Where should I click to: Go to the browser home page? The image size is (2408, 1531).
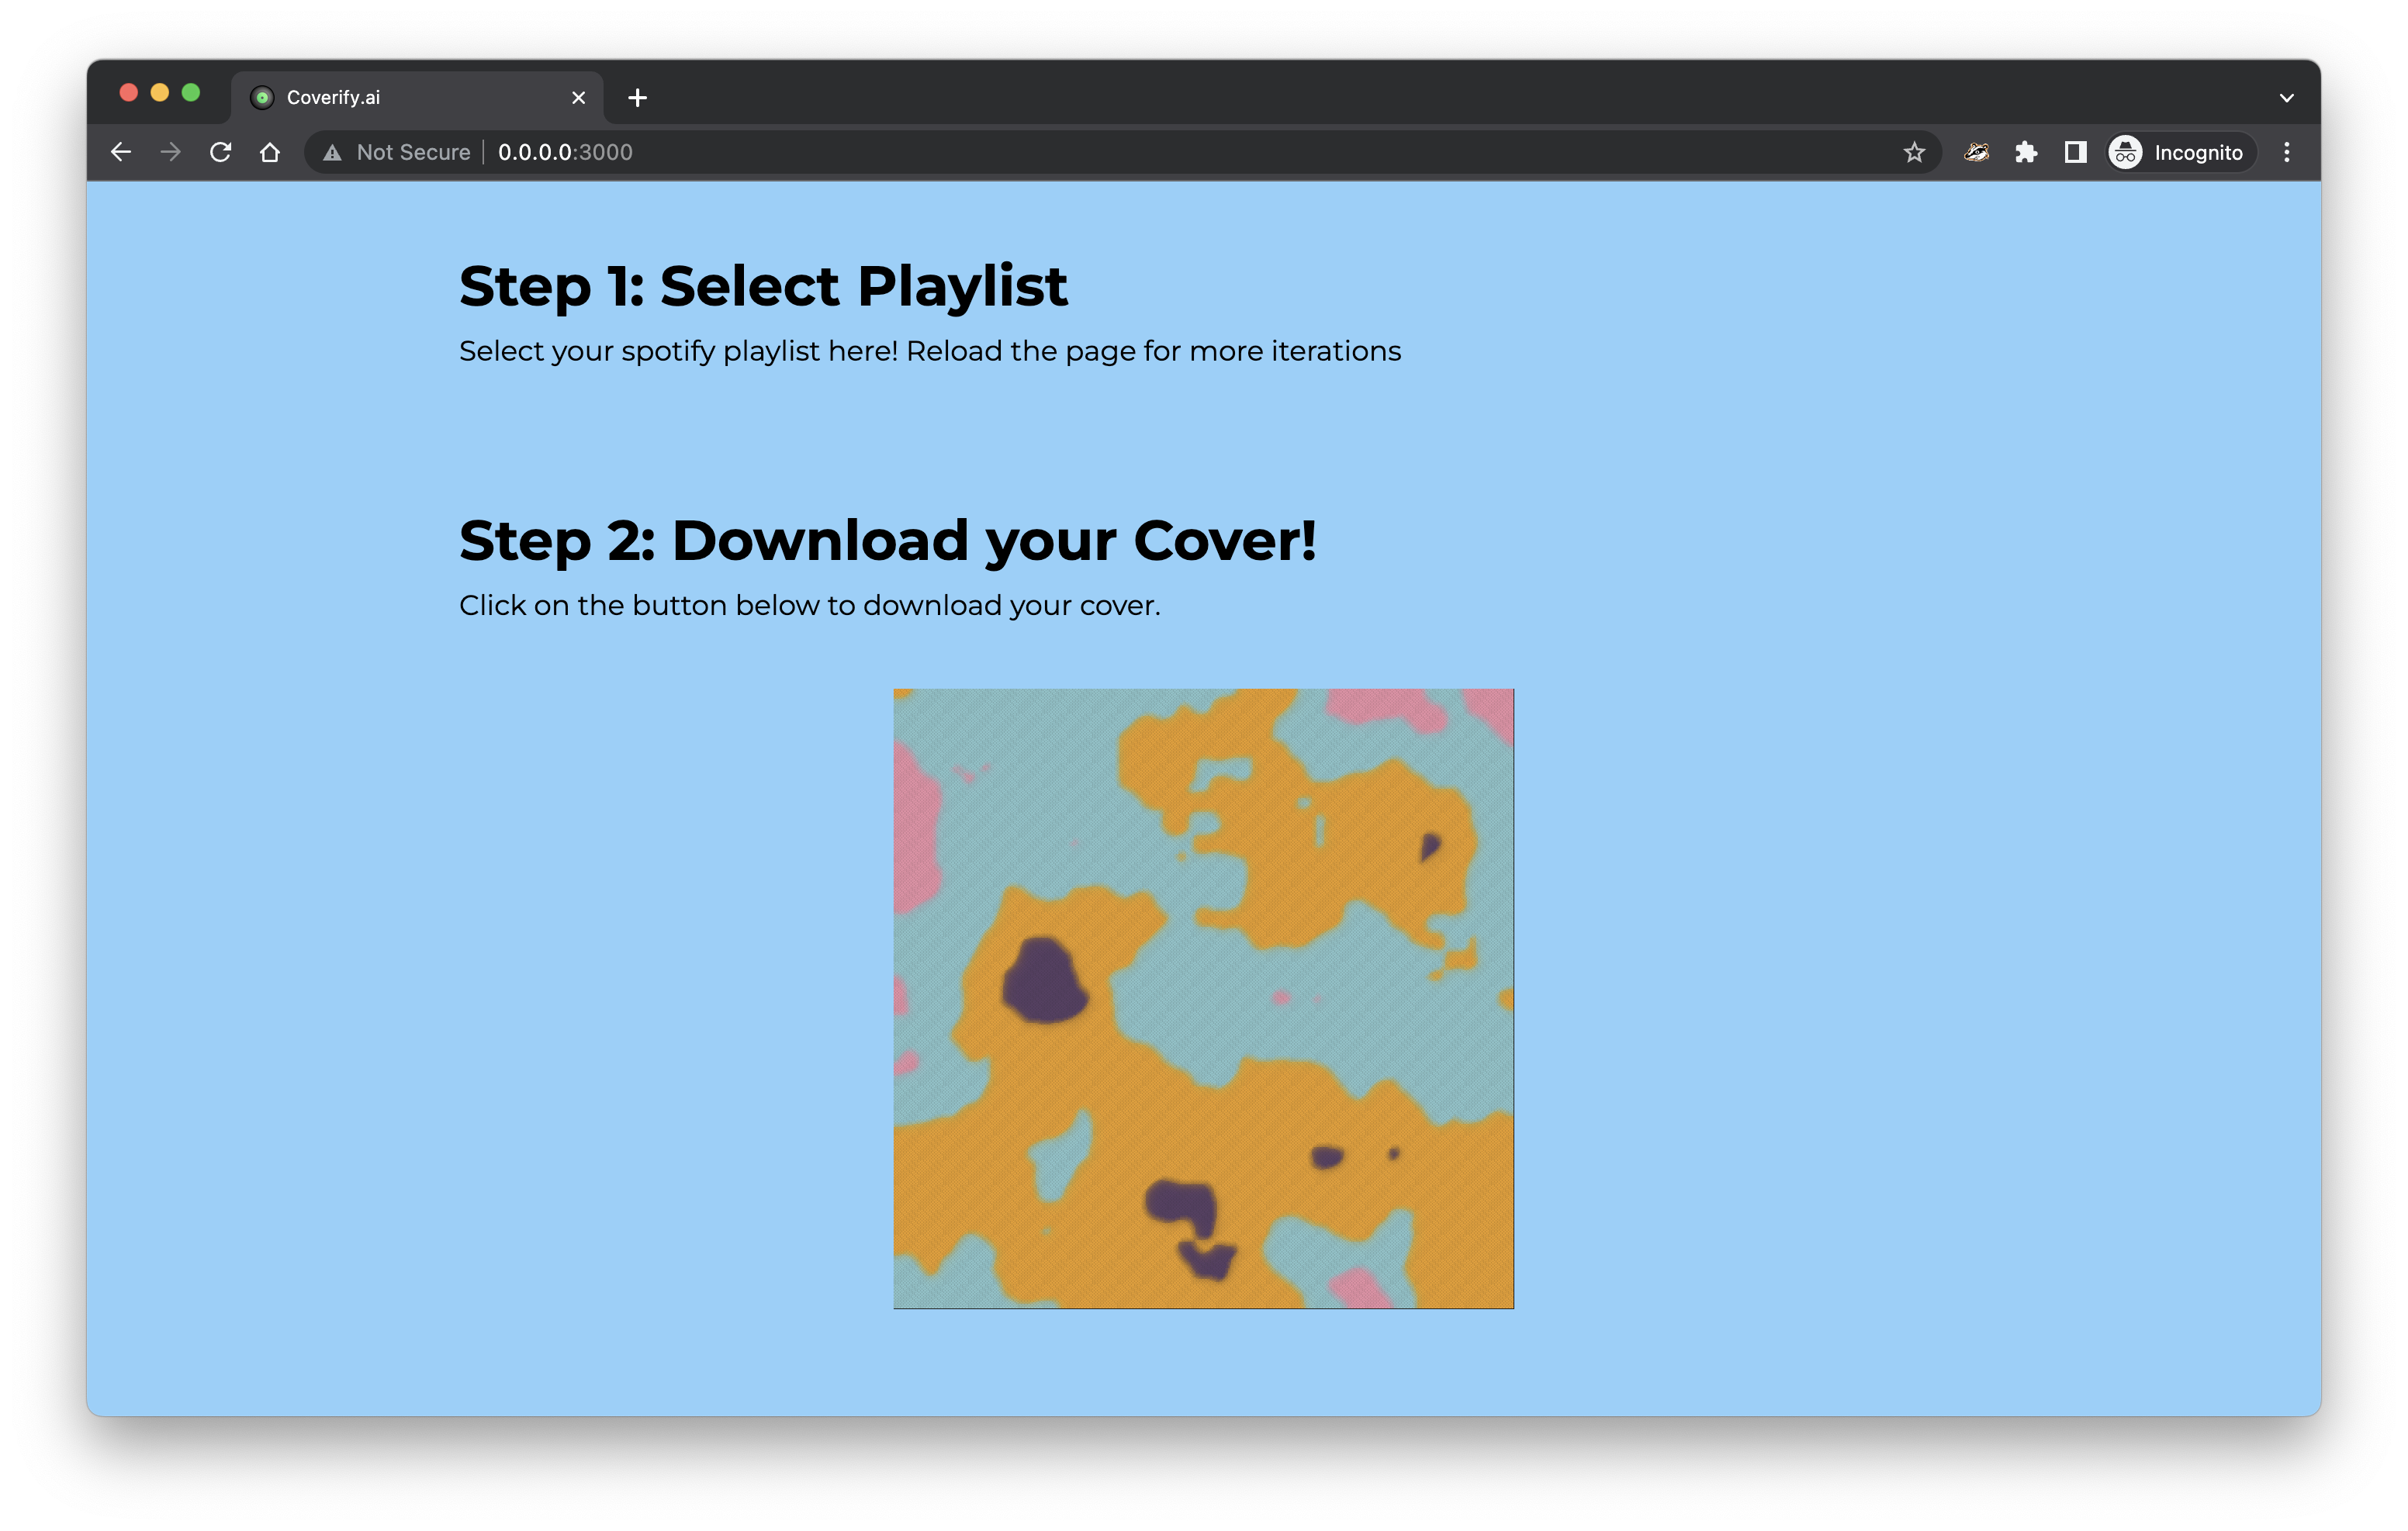coord(270,152)
